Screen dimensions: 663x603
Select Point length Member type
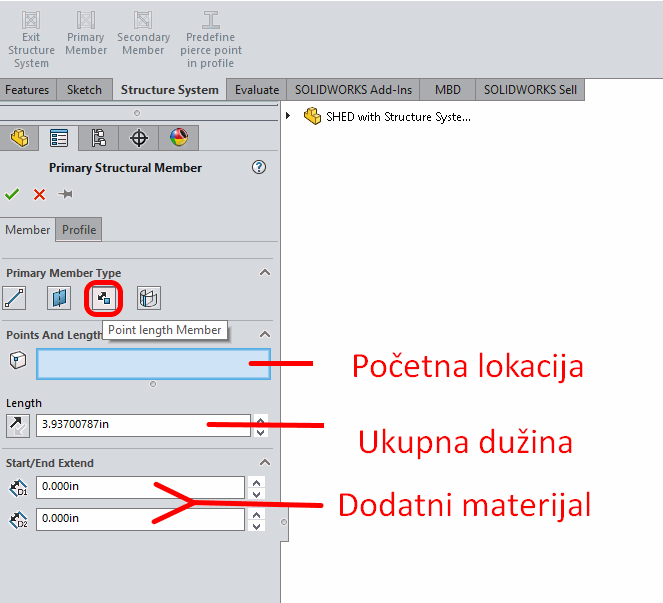click(103, 297)
